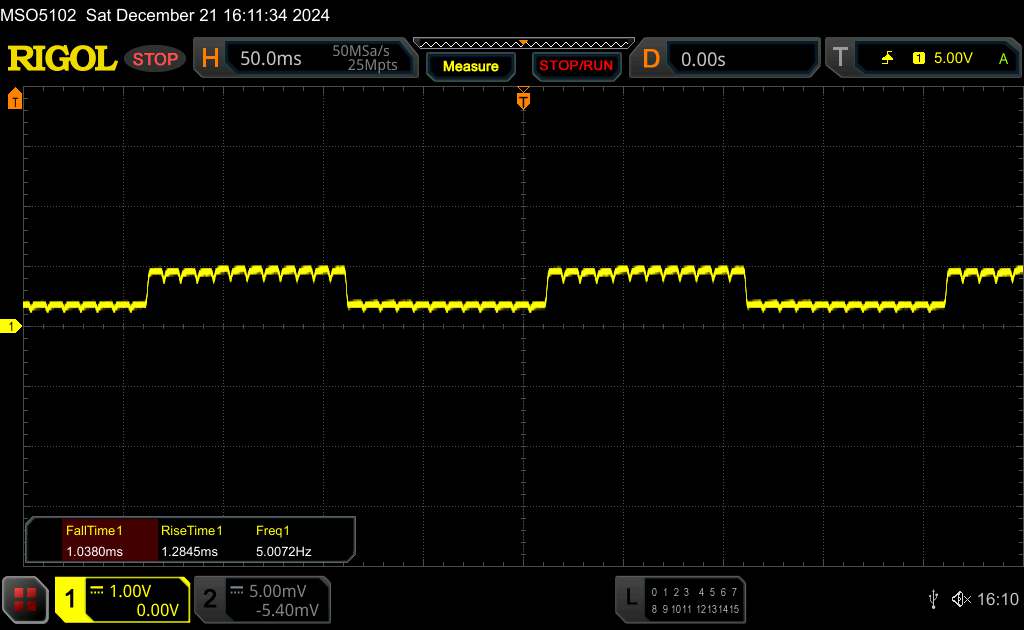Click digital channels 0 1 2 3 row
This screenshot has width=1024, height=630.
[670, 592]
